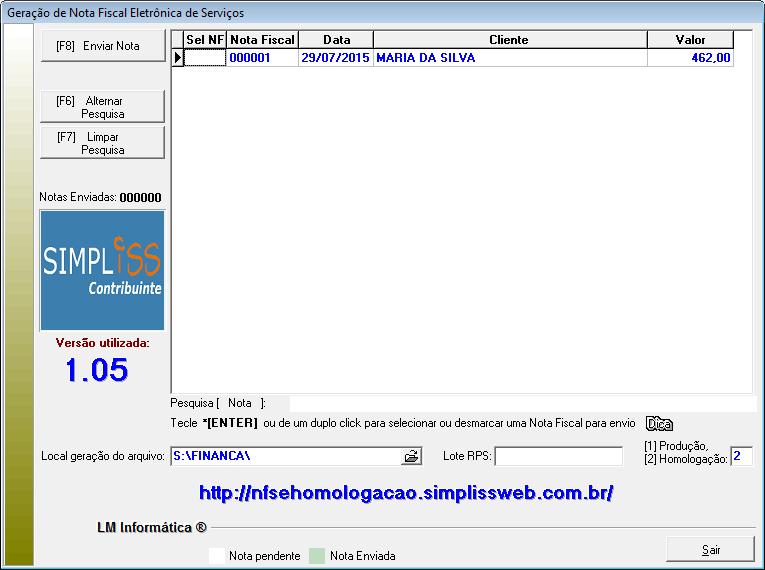
Task: Sort by the Nota Fiscal column header
Action: [262, 40]
